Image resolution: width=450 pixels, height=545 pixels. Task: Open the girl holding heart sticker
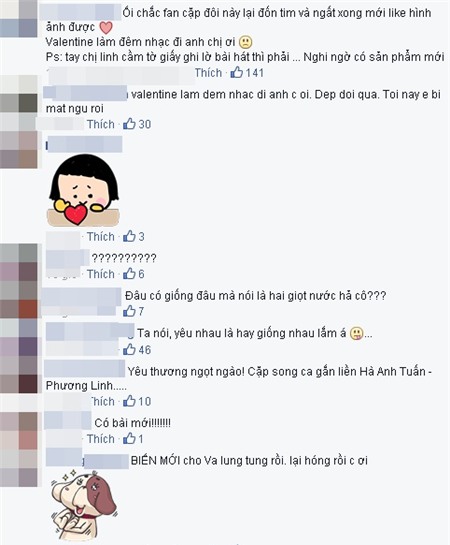click(83, 191)
